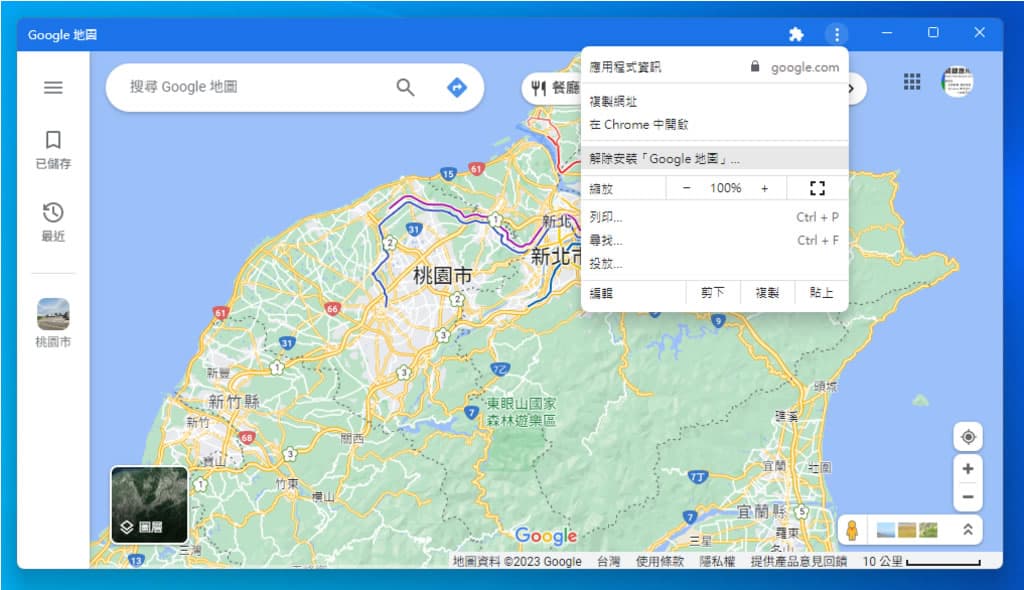Viewport: 1024px width, 590px height.
Task: Open directions with the blue arrow icon
Action: [x=456, y=87]
